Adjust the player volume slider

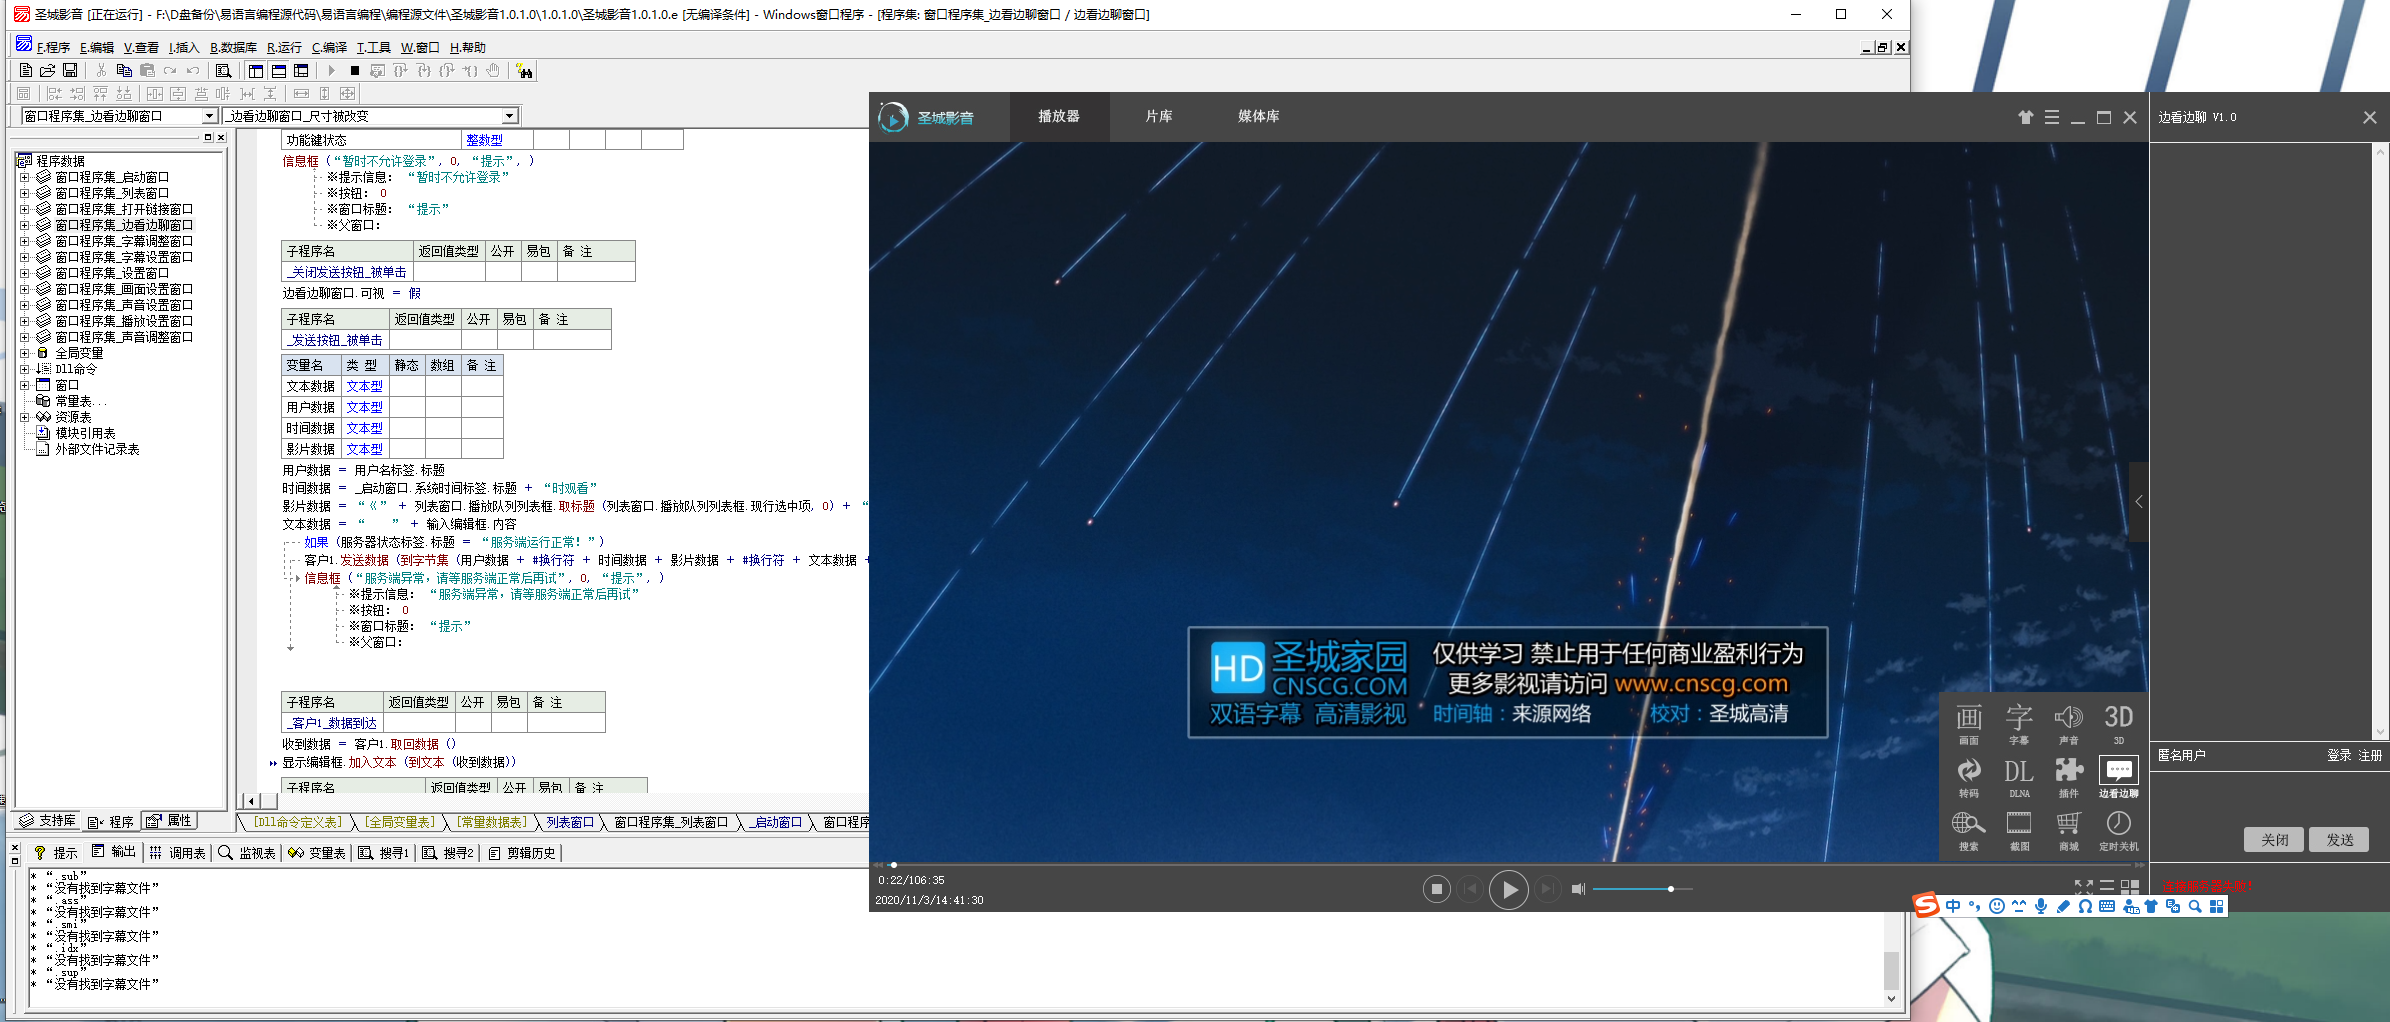(x=1642, y=889)
